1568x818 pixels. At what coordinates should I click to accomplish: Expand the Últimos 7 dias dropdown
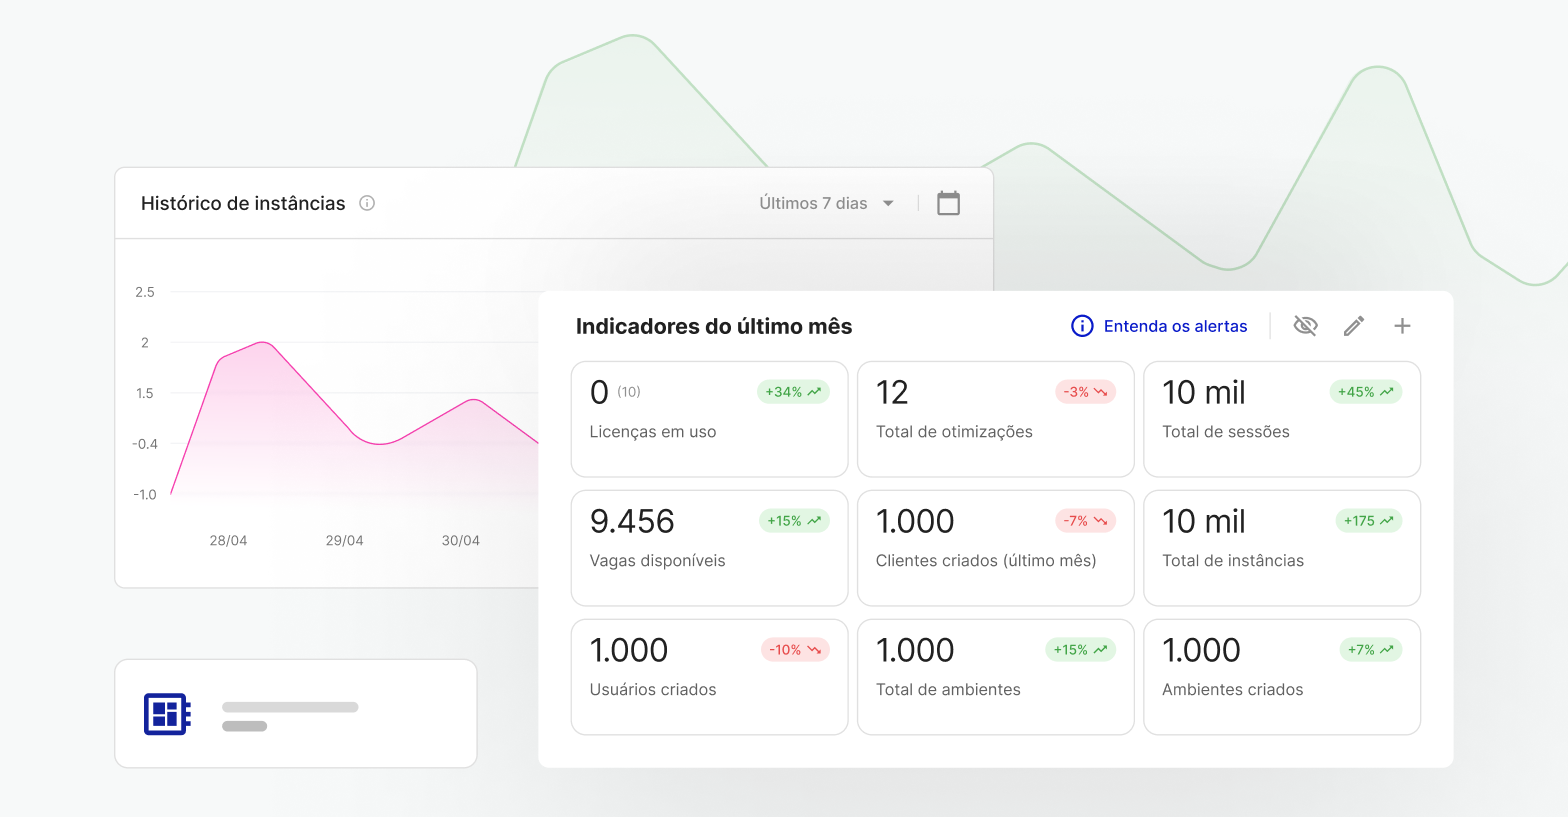click(813, 203)
